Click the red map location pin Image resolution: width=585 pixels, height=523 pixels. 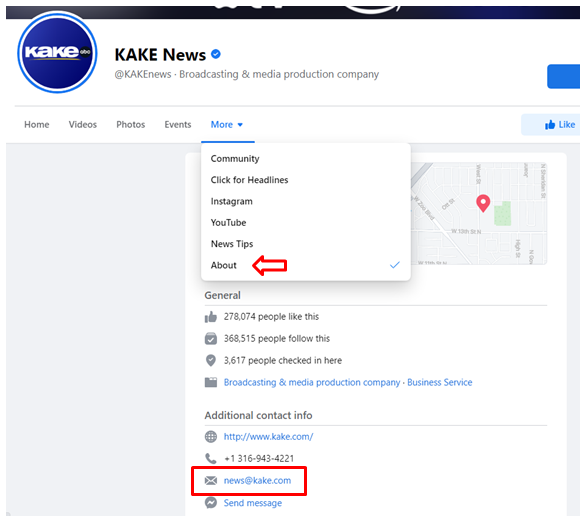tap(483, 203)
